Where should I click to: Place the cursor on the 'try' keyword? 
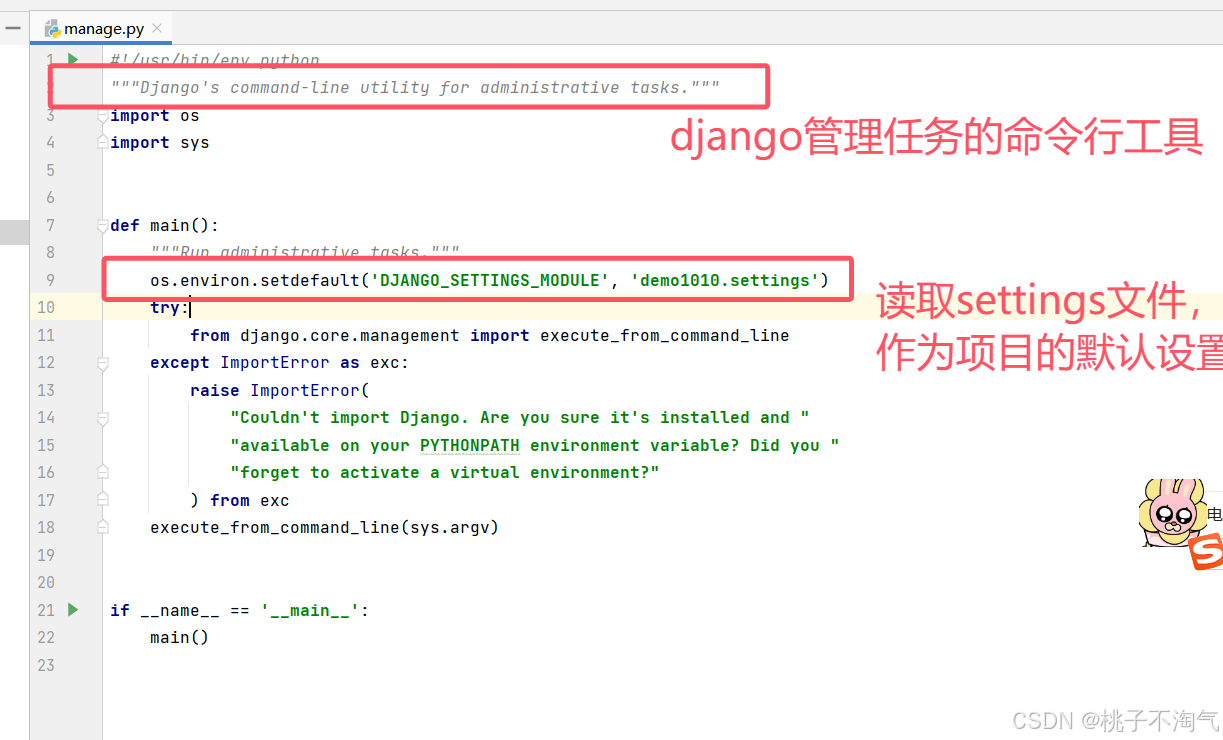(x=165, y=308)
